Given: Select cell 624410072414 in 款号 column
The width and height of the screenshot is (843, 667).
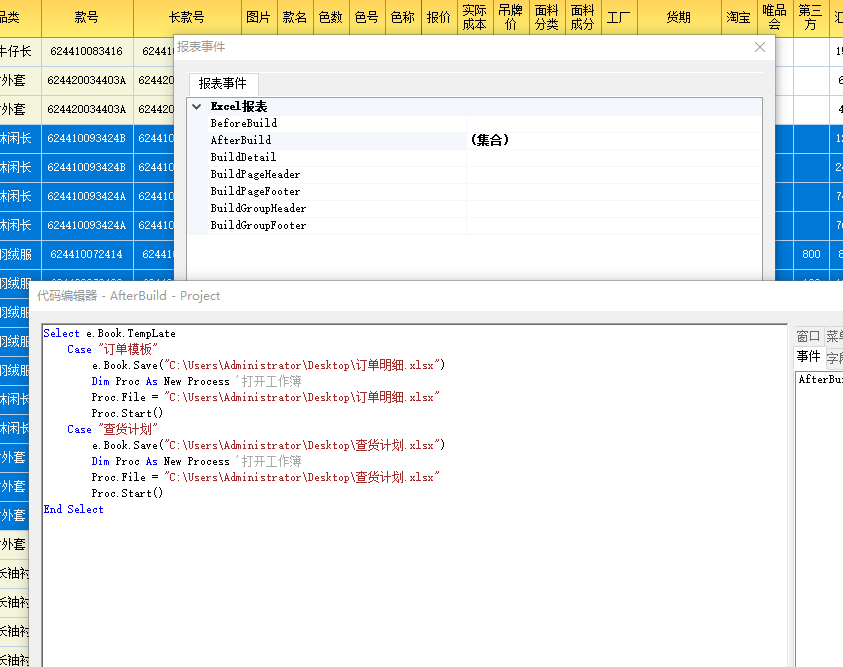Looking at the screenshot, I should 87,255.
